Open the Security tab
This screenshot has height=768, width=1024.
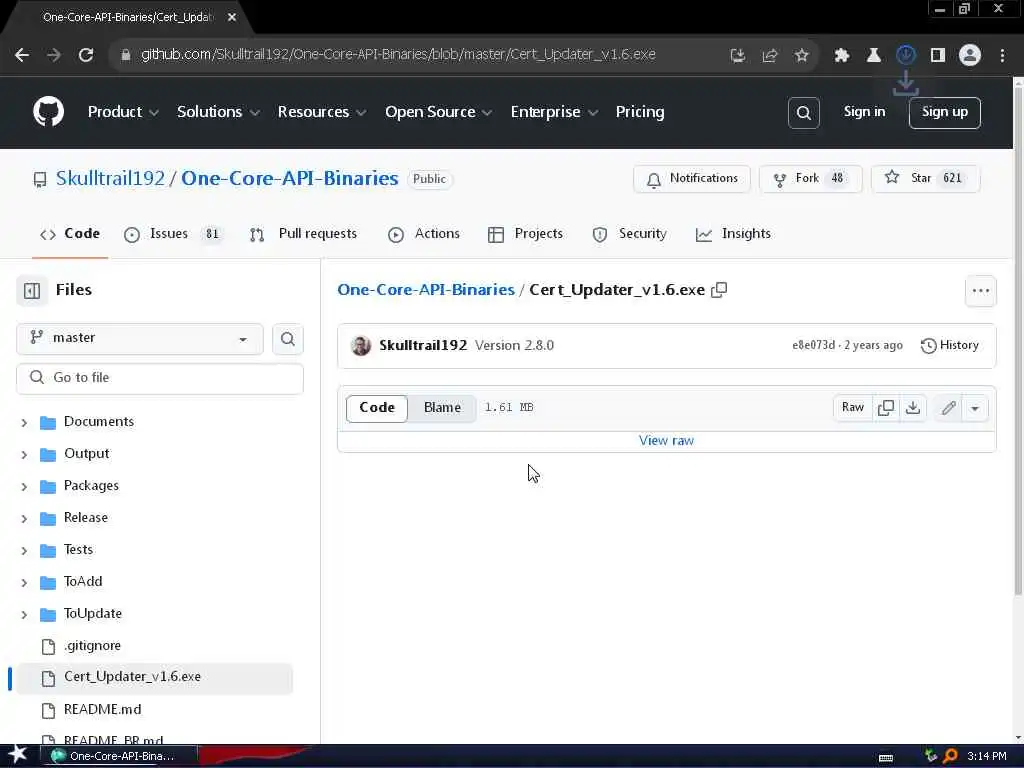click(x=630, y=234)
